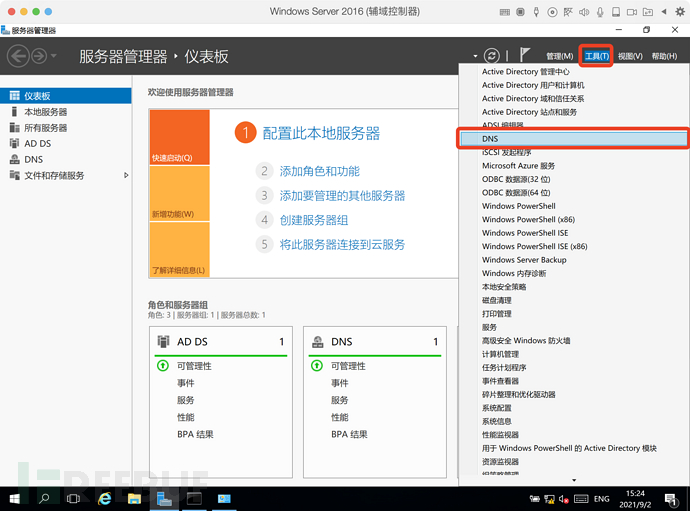Click 将此服务器连接到云服务 link
The width and height of the screenshot is (690, 511).
(x=342, y=245)
